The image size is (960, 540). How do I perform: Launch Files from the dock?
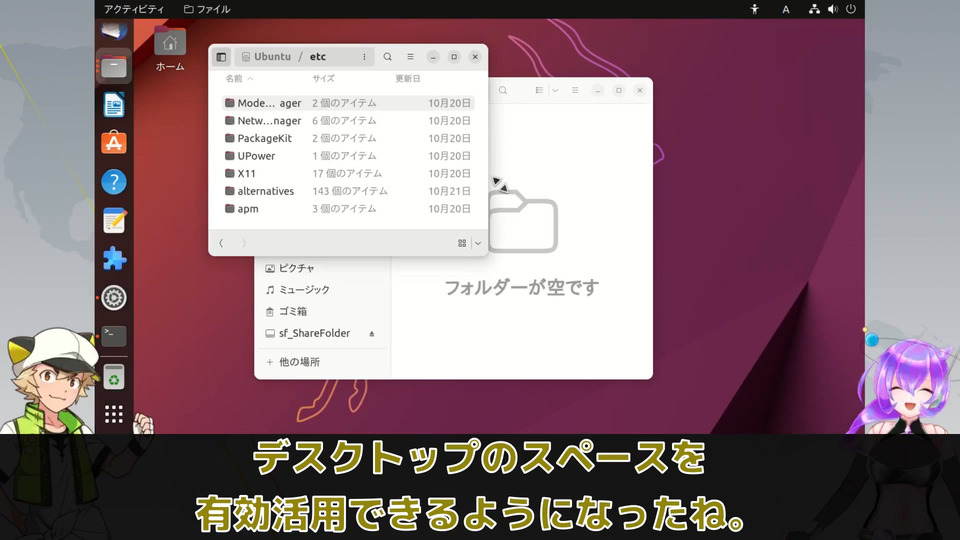tap(114, 66)
